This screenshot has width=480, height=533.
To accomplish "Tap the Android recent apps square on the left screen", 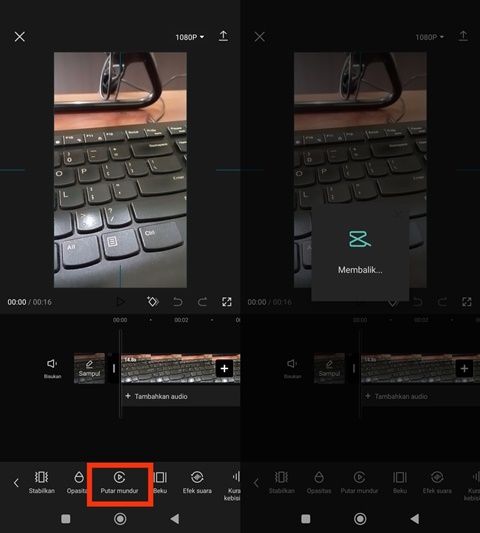I will (x=66, y=519).
